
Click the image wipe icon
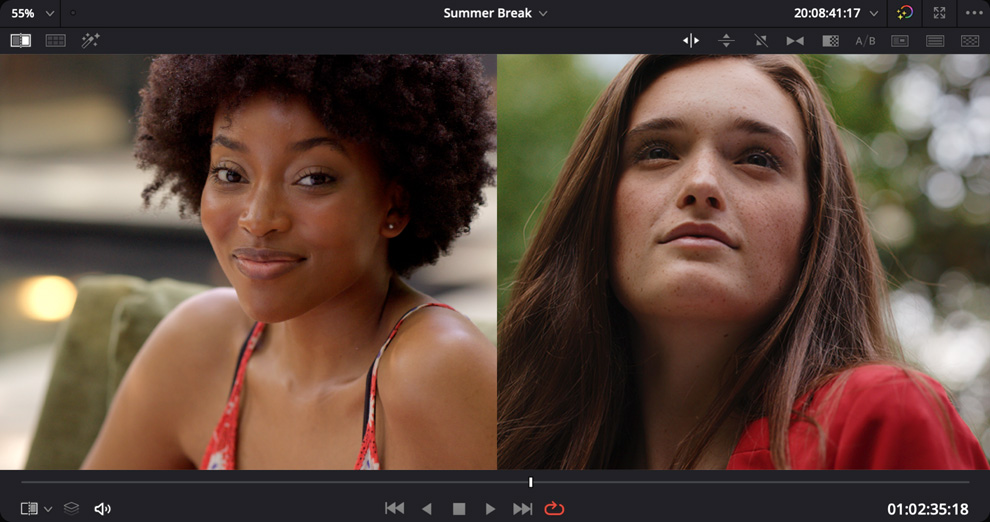coord(20,41)
